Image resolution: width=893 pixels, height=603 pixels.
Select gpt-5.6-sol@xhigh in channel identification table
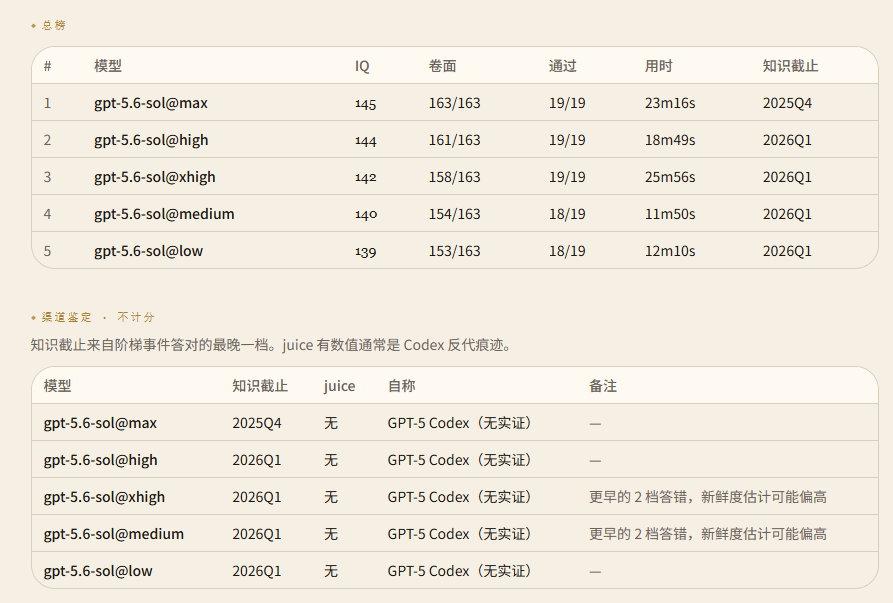click(x=104, y=497)
